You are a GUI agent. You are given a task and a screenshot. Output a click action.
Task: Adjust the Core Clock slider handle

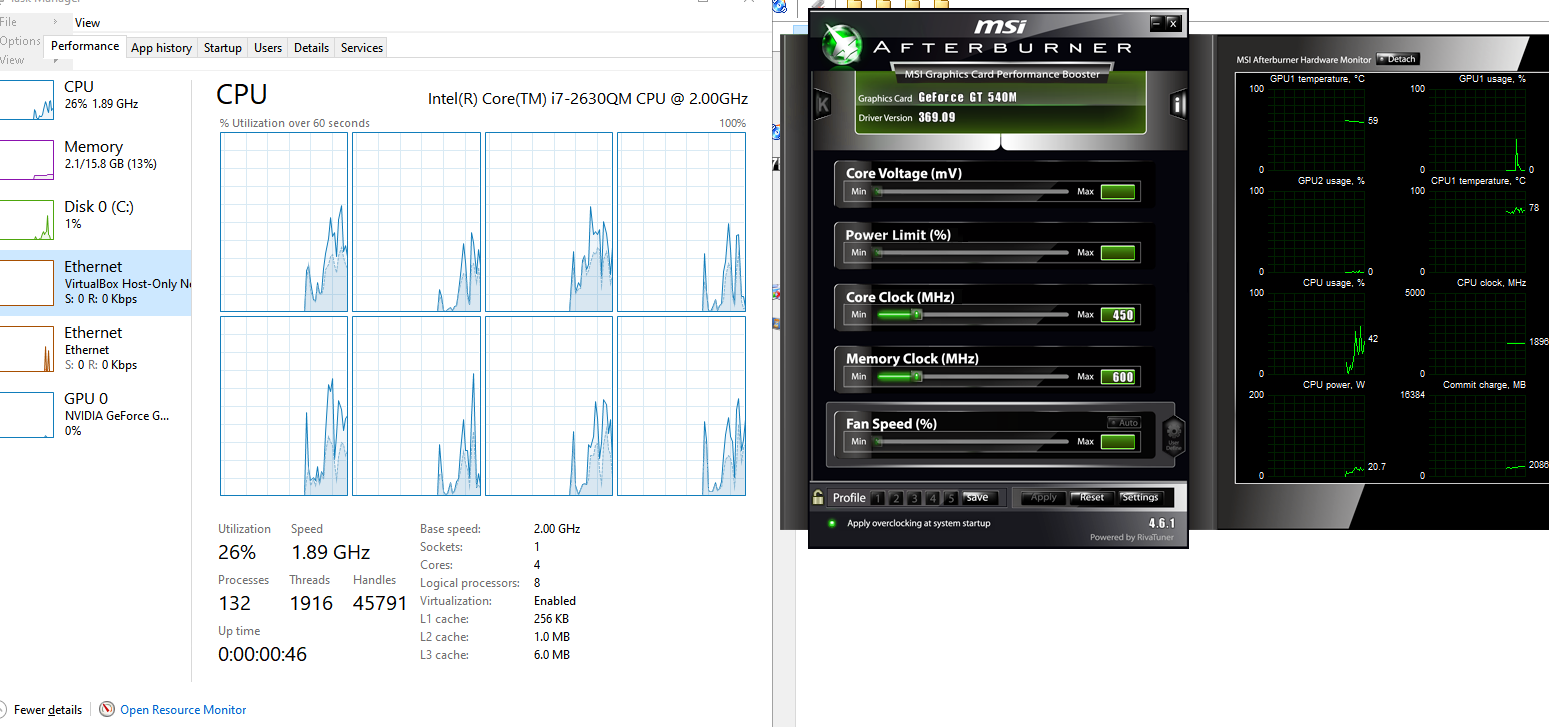click(916, 315)
